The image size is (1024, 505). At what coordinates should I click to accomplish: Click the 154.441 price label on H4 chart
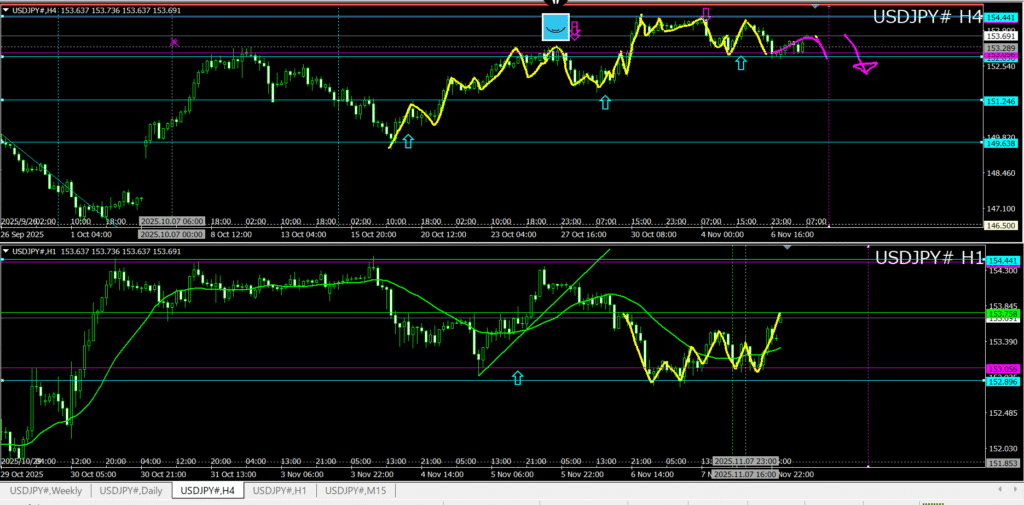(x=1001, y=18)
